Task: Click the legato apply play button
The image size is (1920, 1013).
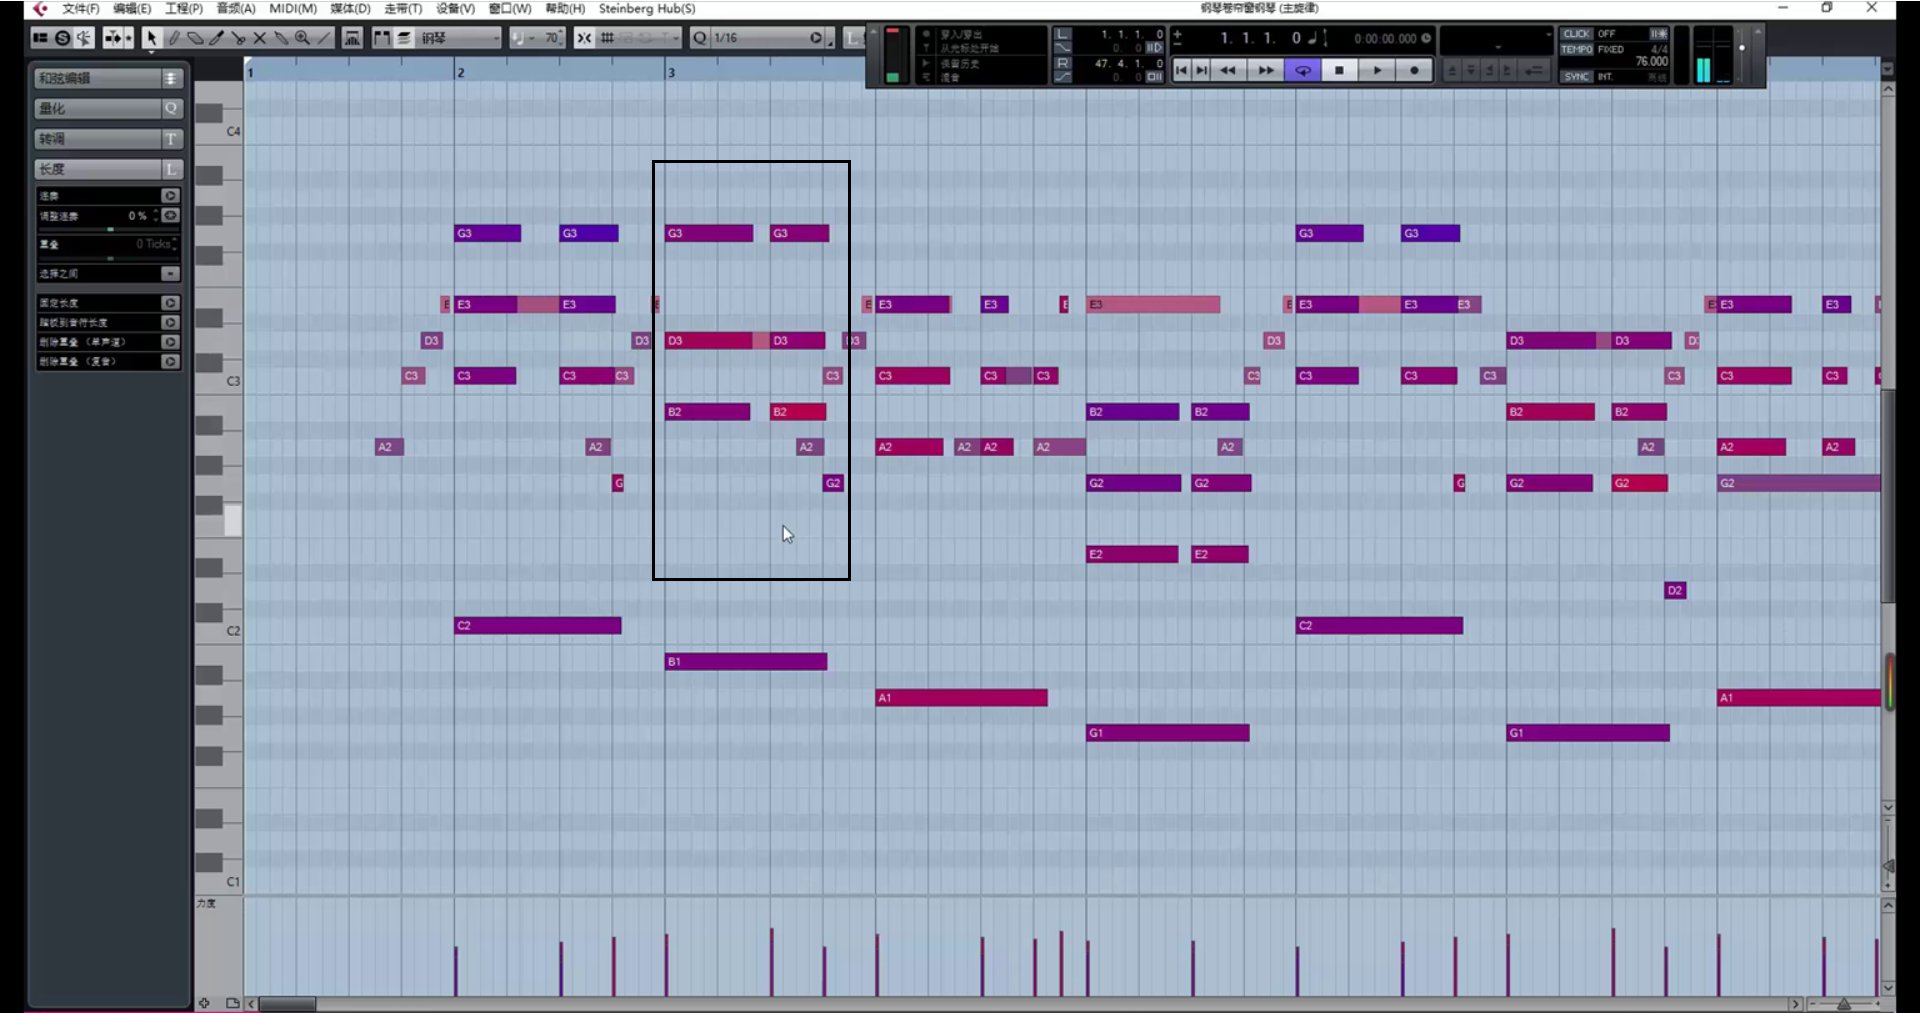Action: pos(170,196)
